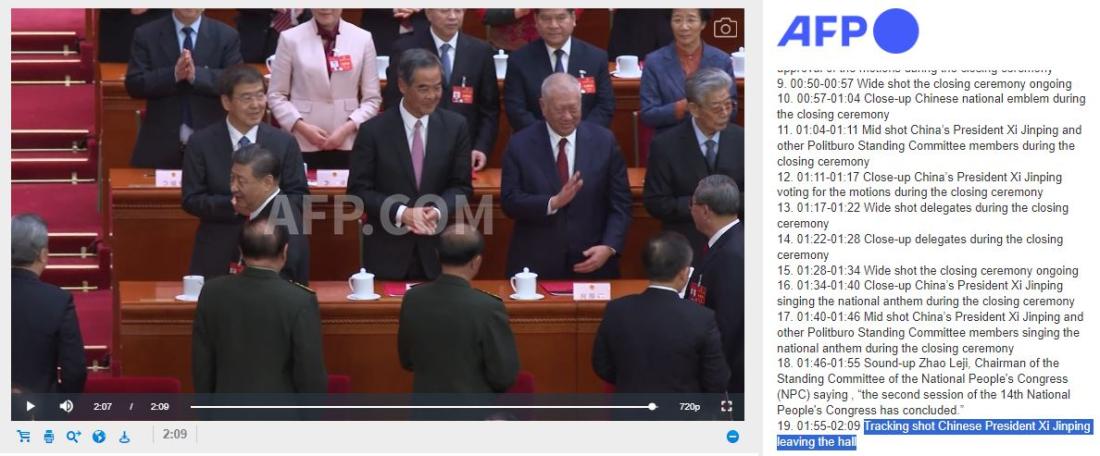Click the globe icon below the video
1100x456 pixels.
pyautogui.click(x=99, y=436)
